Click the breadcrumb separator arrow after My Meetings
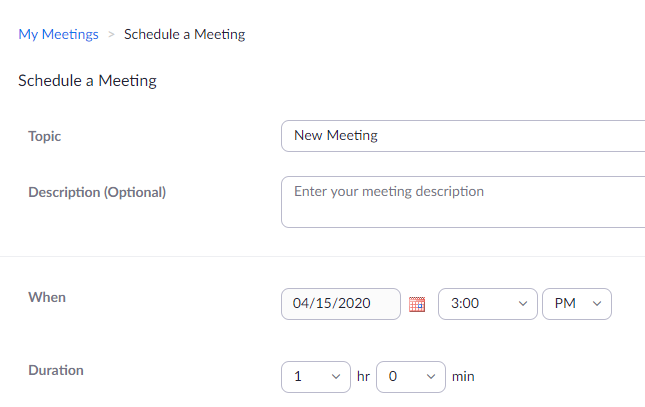The image size is (645, 407). point(111,35)
